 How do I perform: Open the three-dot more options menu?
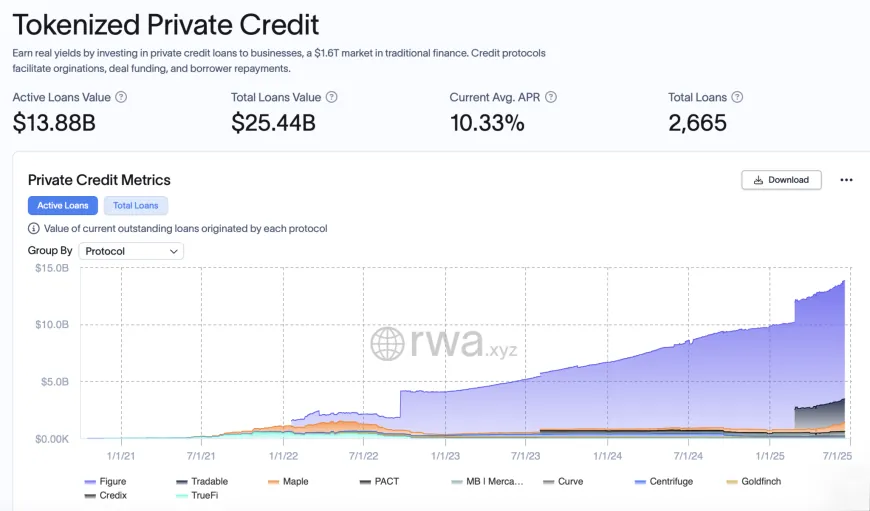click(846, 180)
